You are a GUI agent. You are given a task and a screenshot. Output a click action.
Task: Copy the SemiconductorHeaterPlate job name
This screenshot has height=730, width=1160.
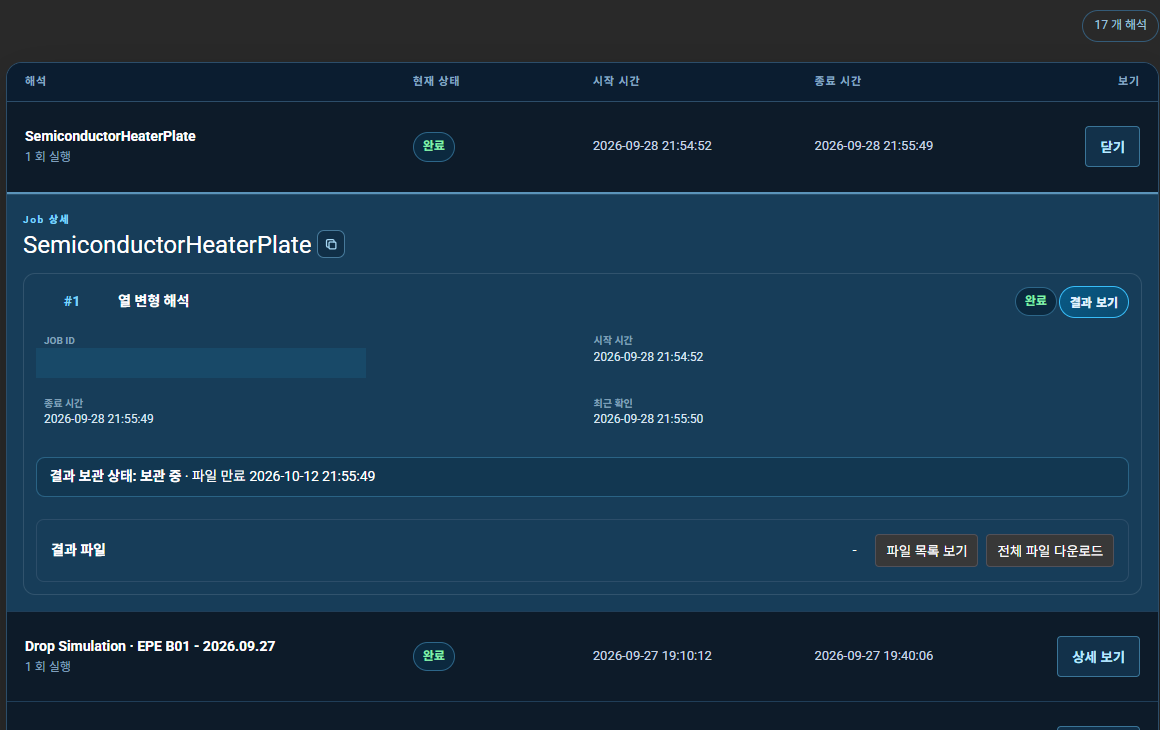[x=331, y=244]
